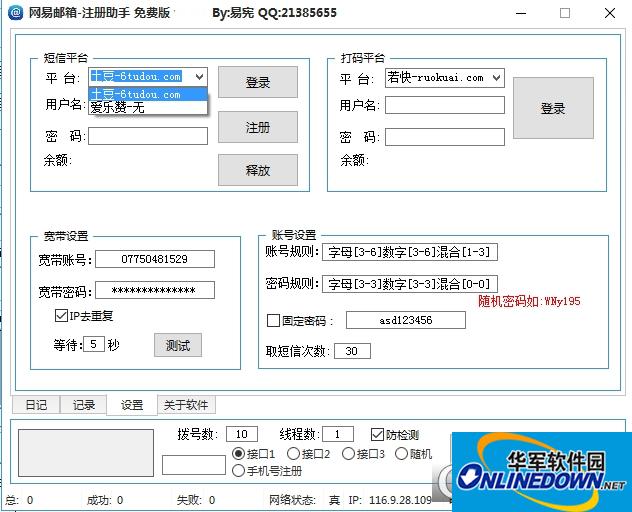This screenshot has height=512, width=632.
Task: Click the 打码平台 密码 input field
Action: [445, 137]
